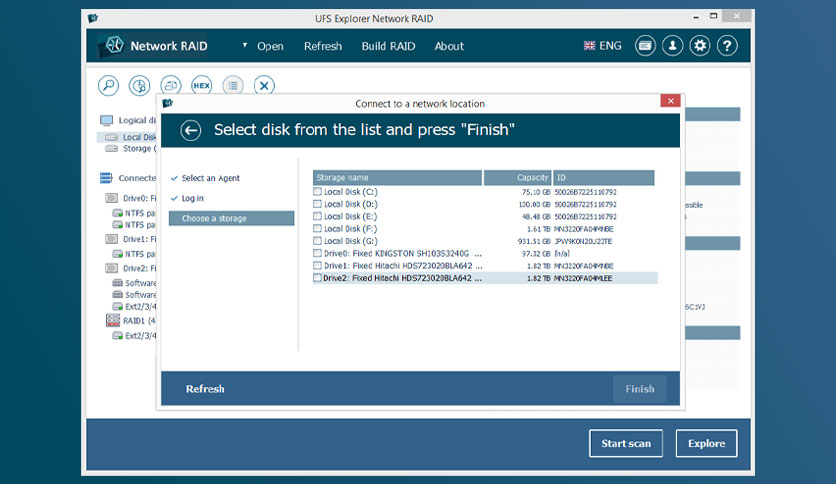Click Refresh in the top menu
This screenshot has height=484, width=836.
pos(323,46)
